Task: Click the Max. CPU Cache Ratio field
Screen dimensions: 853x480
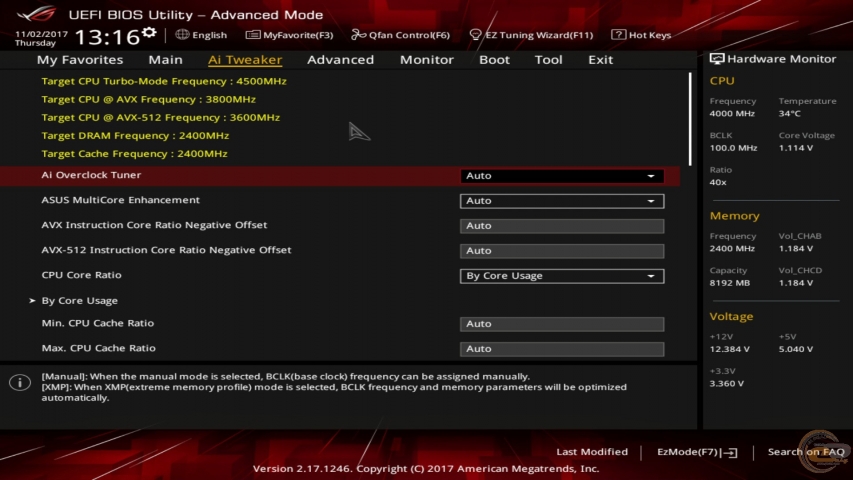Action: [x=562, y=349]
